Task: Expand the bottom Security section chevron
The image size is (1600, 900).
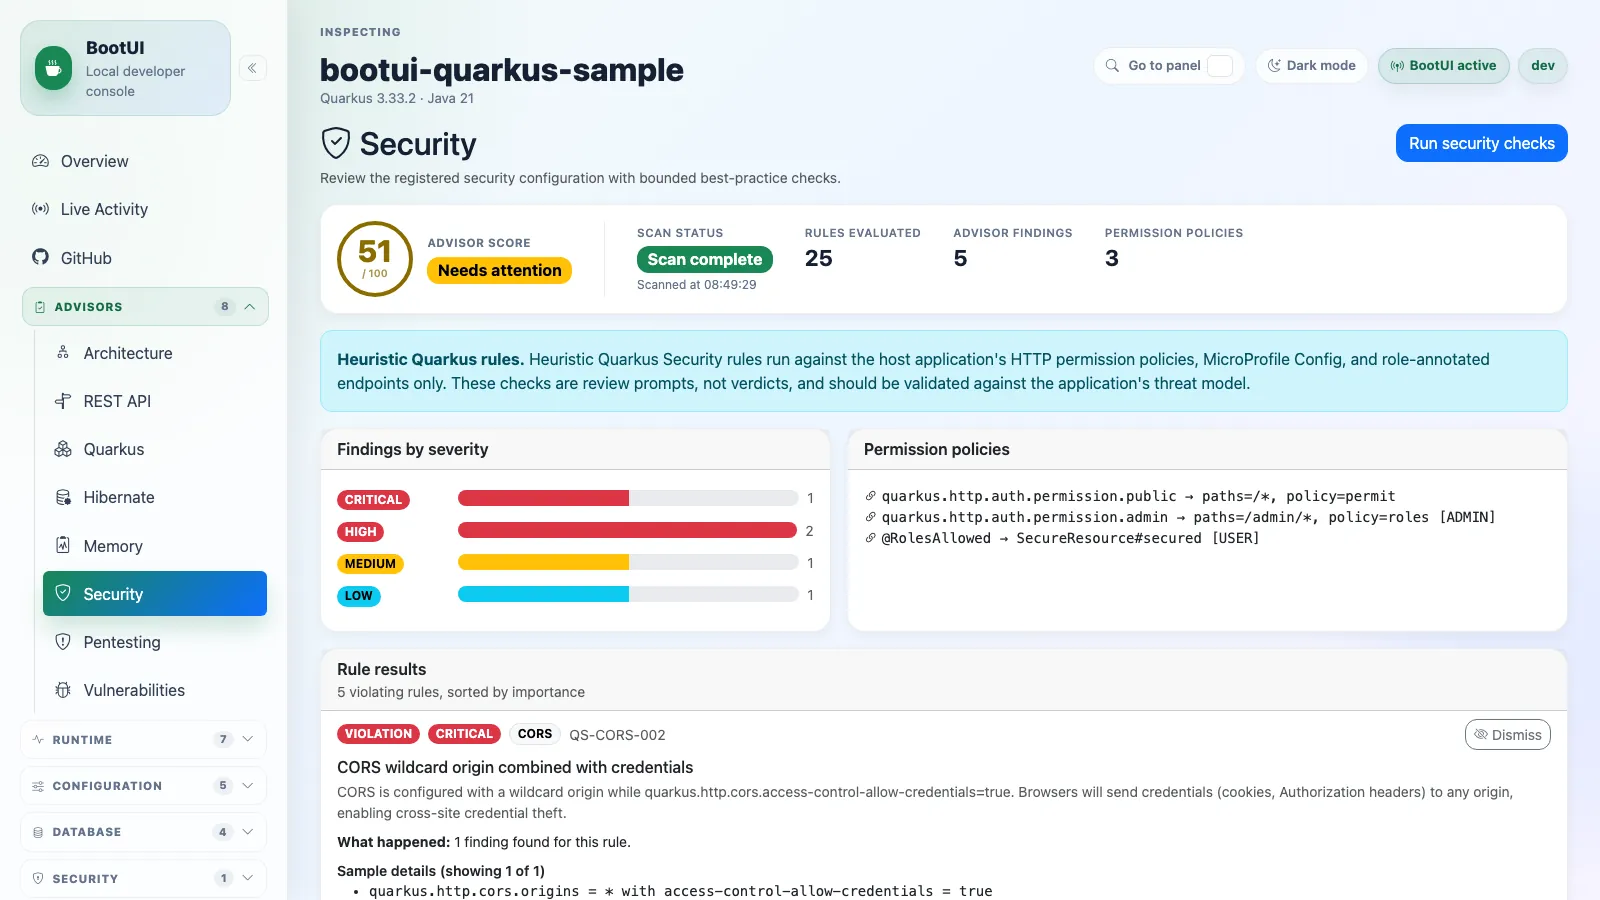Action: point(248,879)
